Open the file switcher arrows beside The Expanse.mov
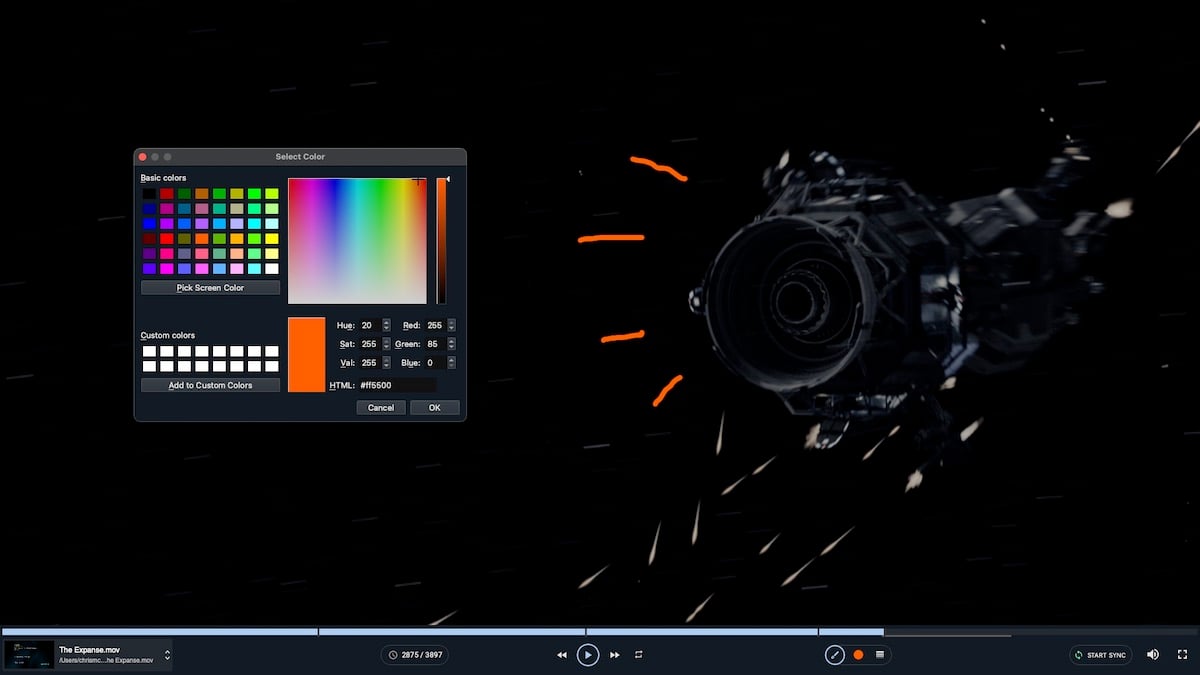Screen dimensions: 1200x675 (x=167, y=655)
